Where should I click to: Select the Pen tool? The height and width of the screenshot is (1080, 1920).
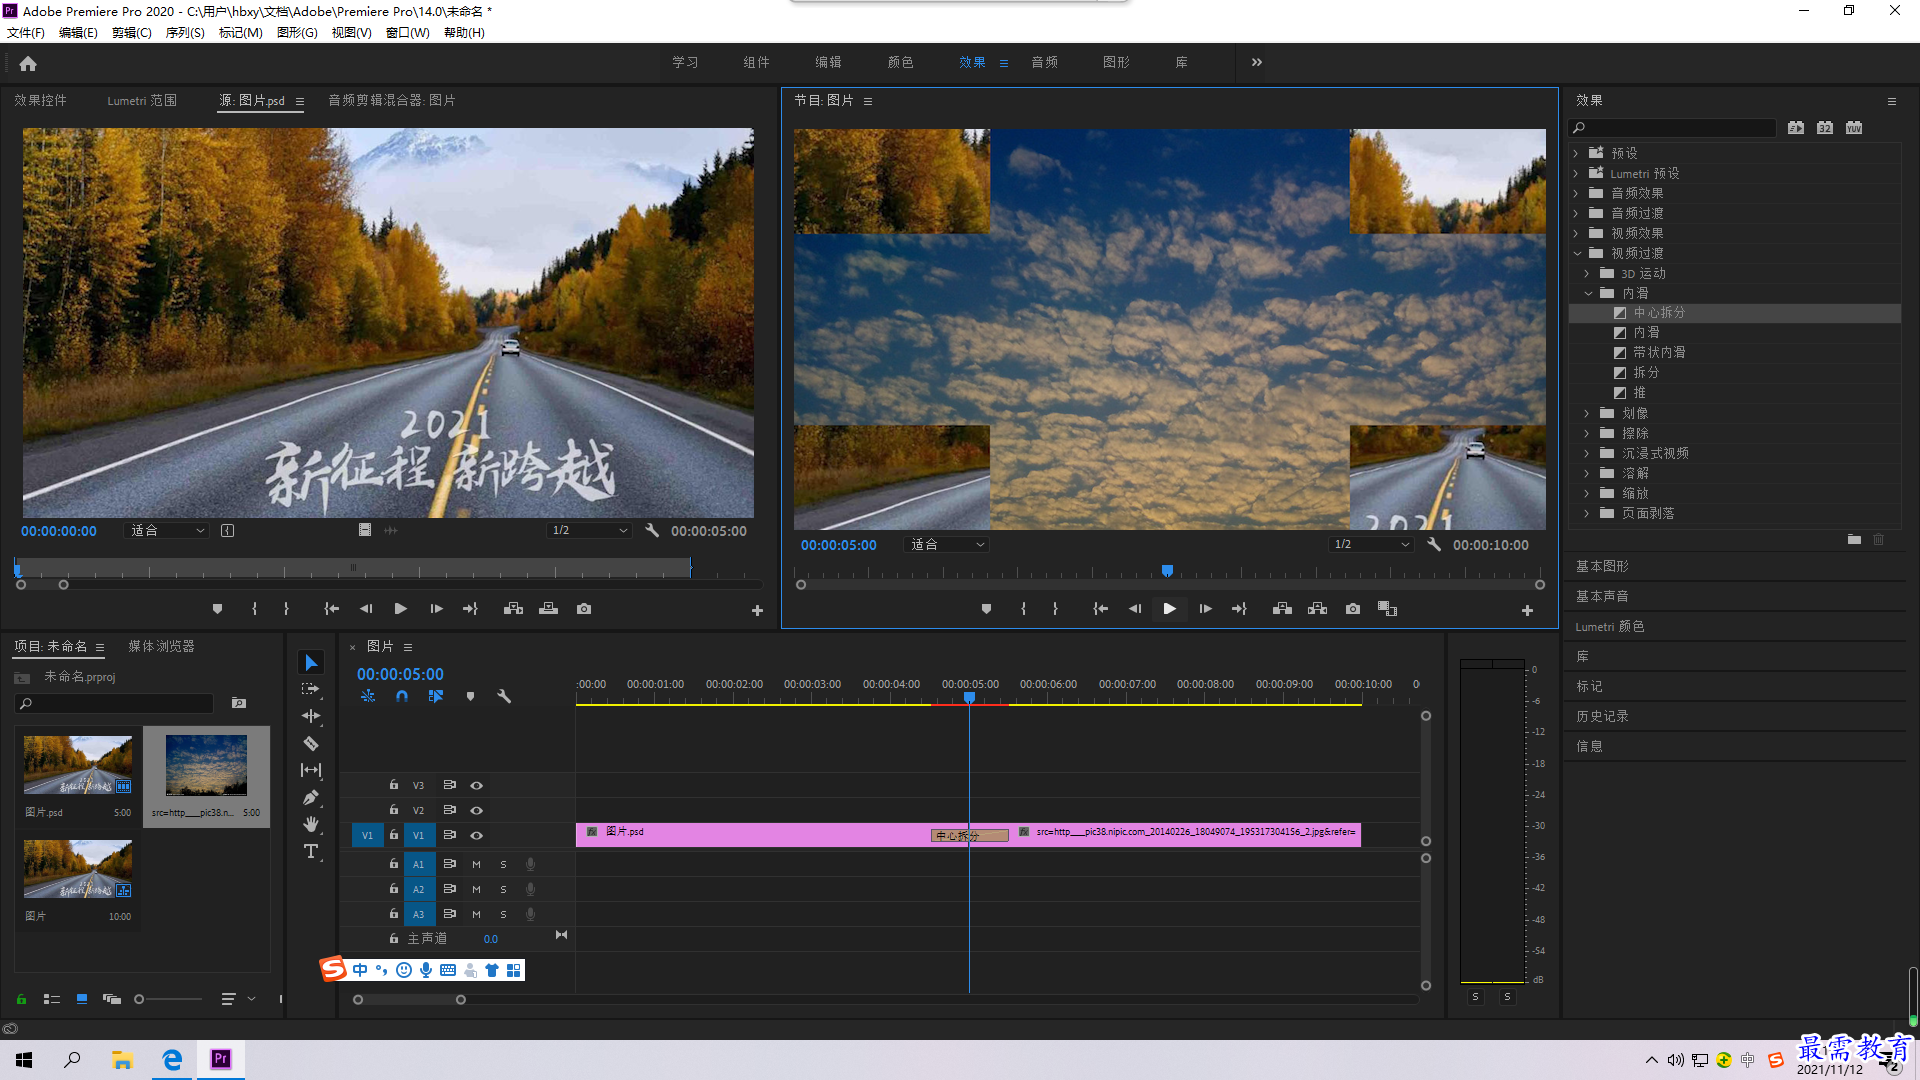[x=311, y=797]
